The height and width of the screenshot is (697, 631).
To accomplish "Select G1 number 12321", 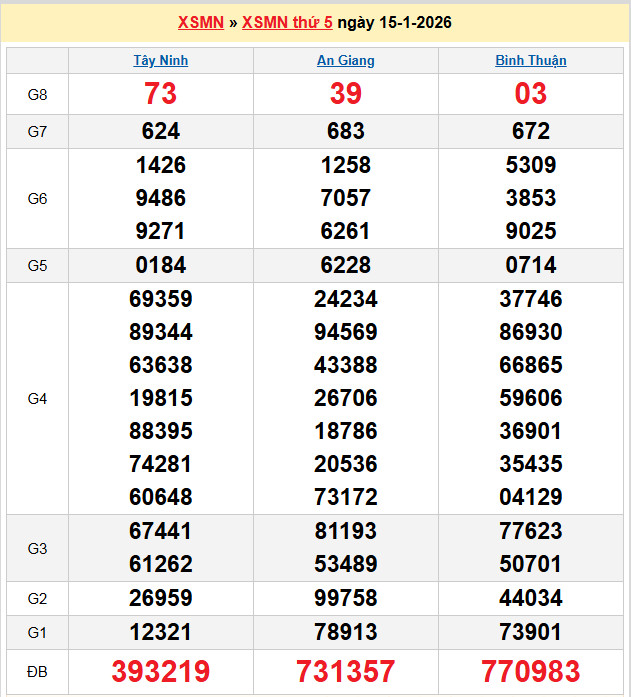I will coord(161,631).
